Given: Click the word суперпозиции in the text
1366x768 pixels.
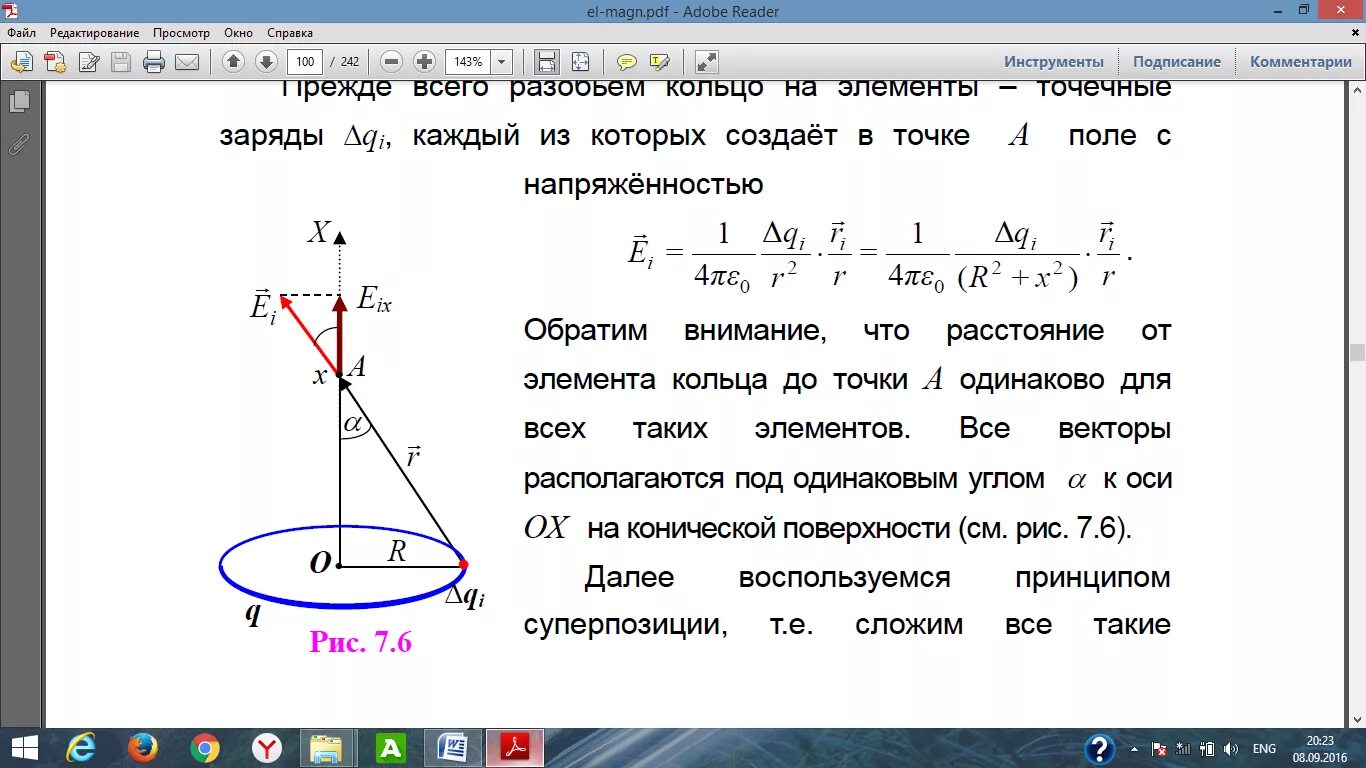Looking at the screenshot, I should (623, 626).
